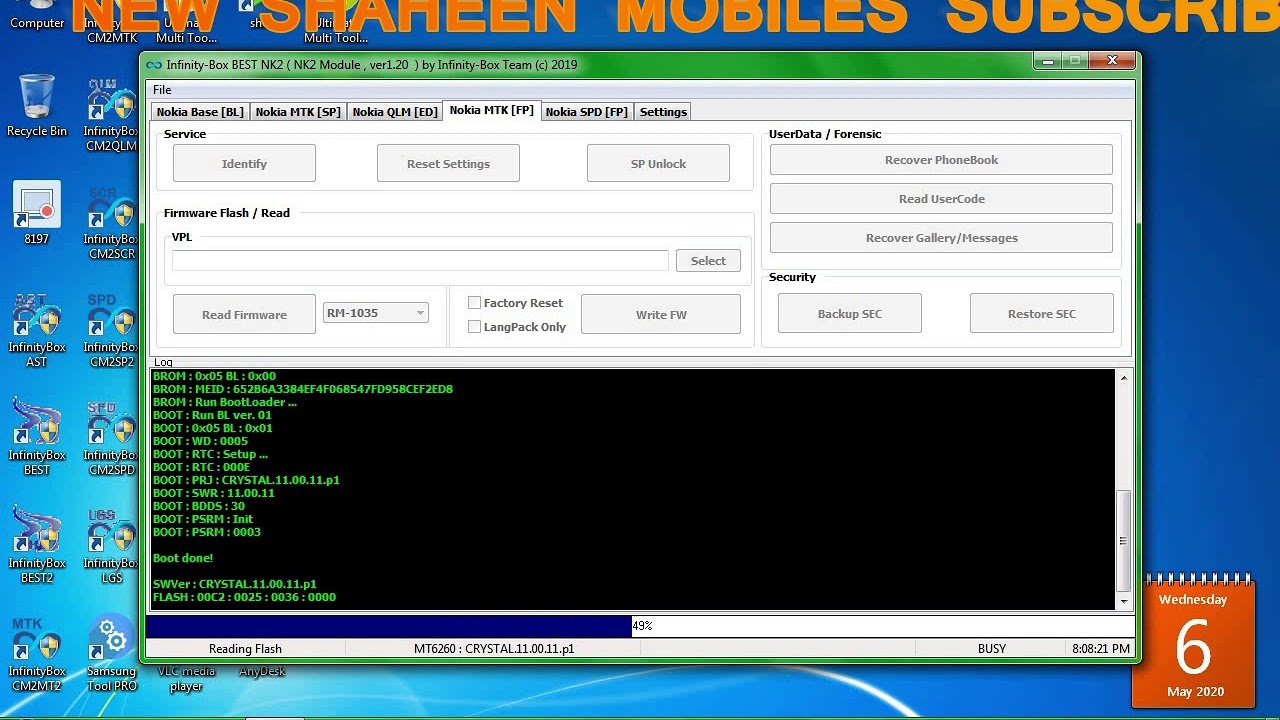Click the Write FW button
The image size is (1280, 720).
[661, 315]
